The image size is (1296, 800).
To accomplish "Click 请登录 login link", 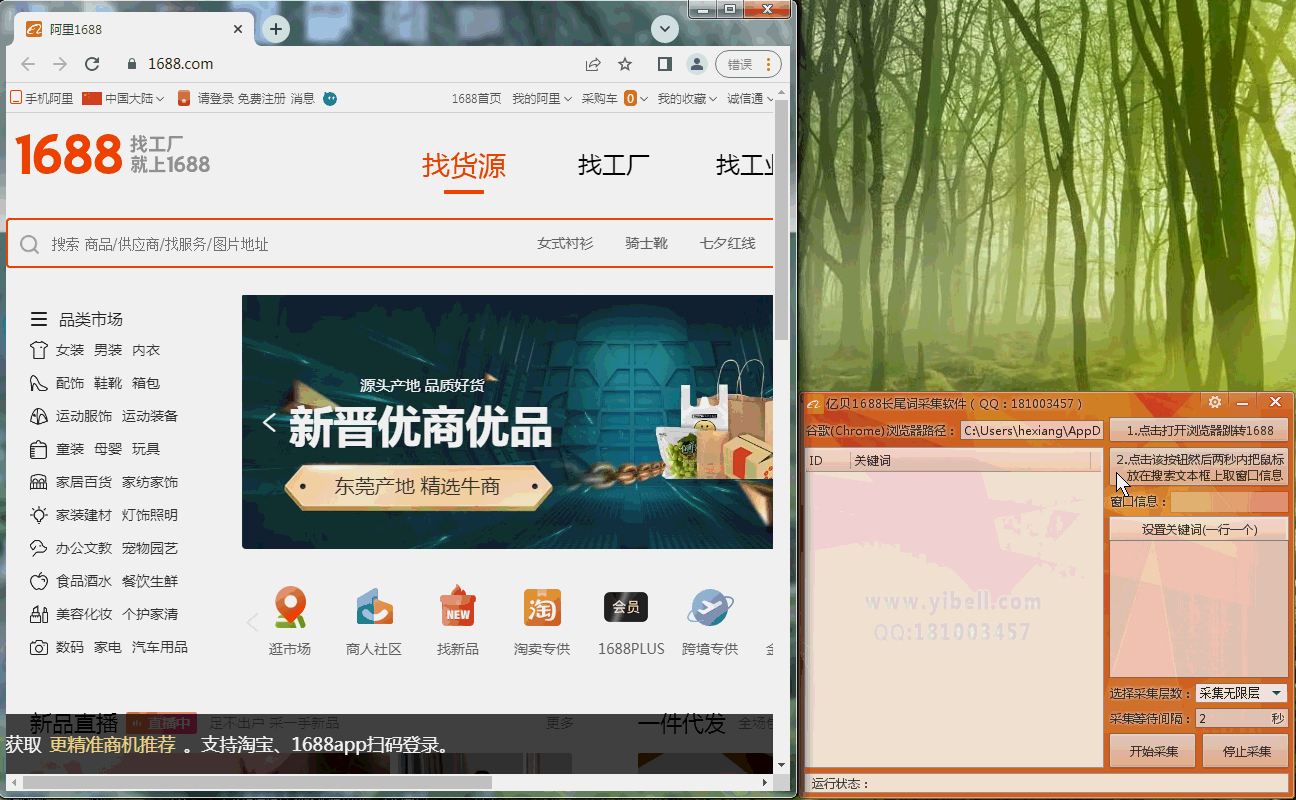I will (215, 98).
